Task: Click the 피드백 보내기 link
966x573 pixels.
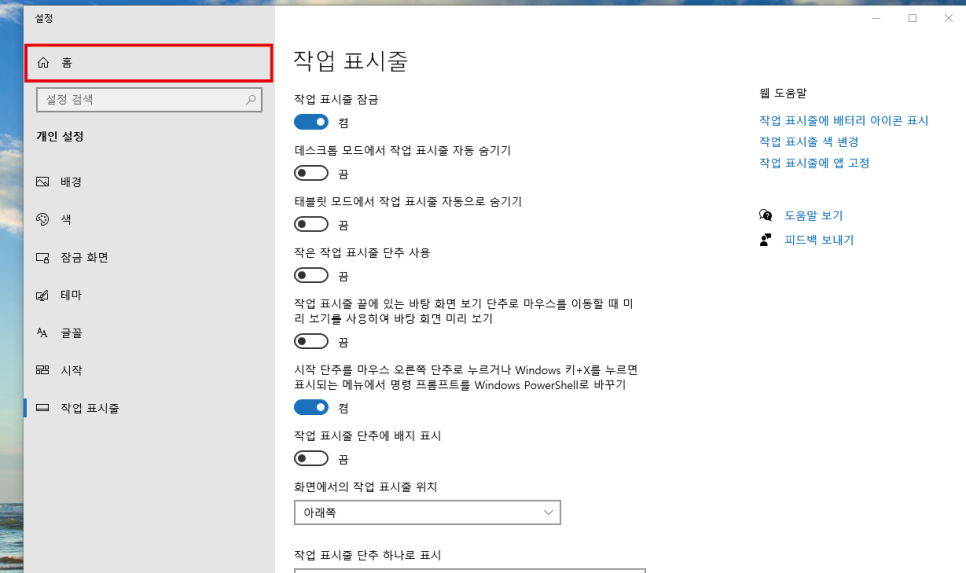Action: 819,240
